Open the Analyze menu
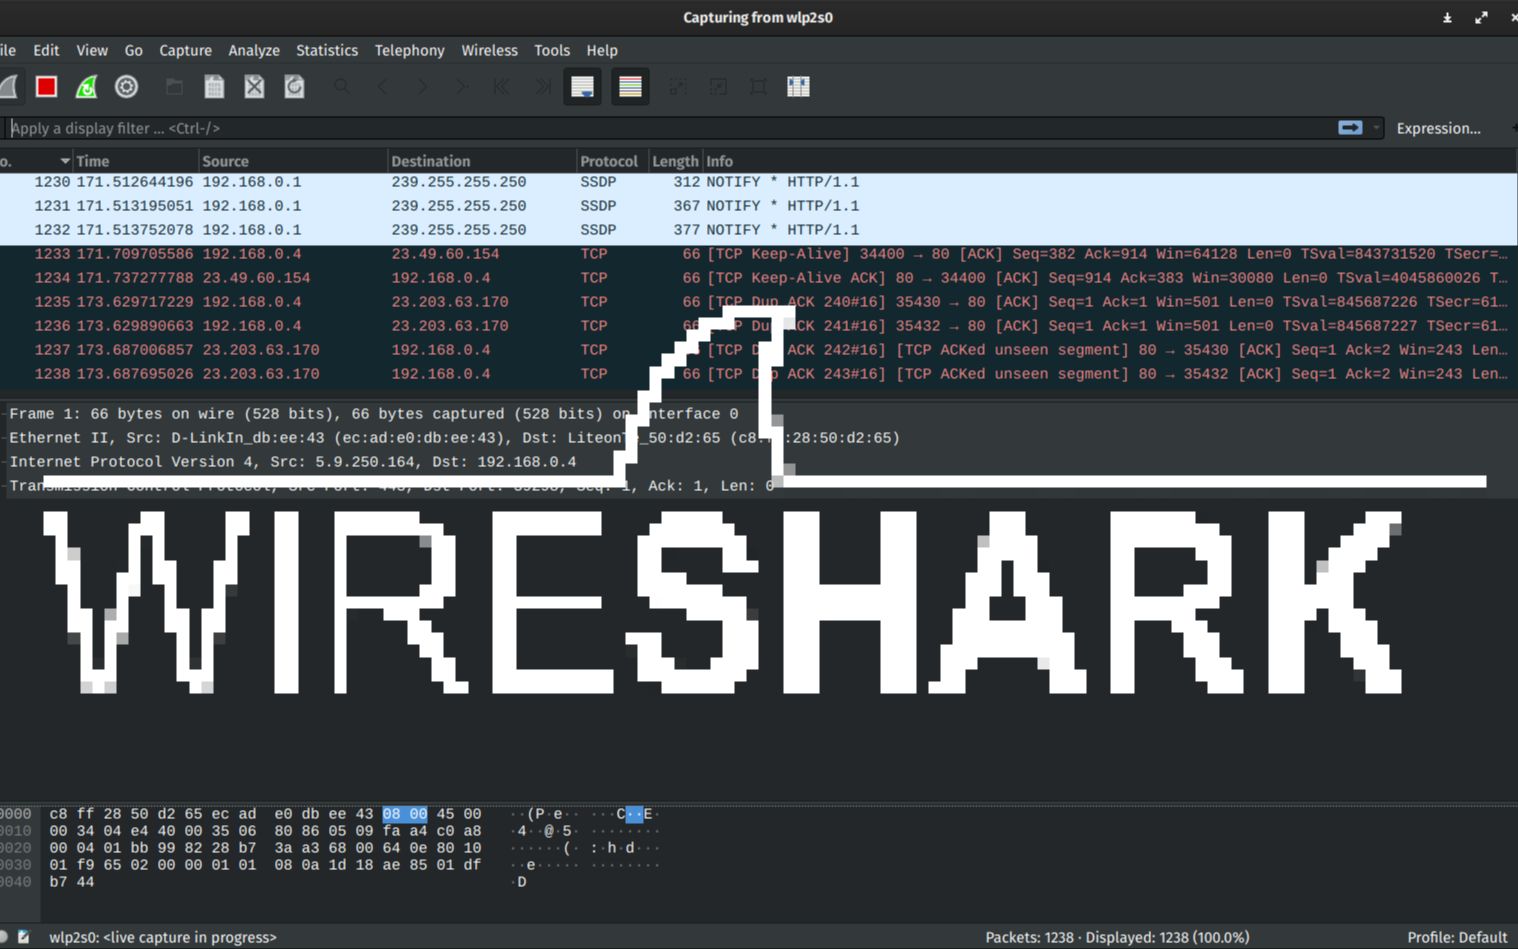The image size is (1518, 949). pos(254,50)
